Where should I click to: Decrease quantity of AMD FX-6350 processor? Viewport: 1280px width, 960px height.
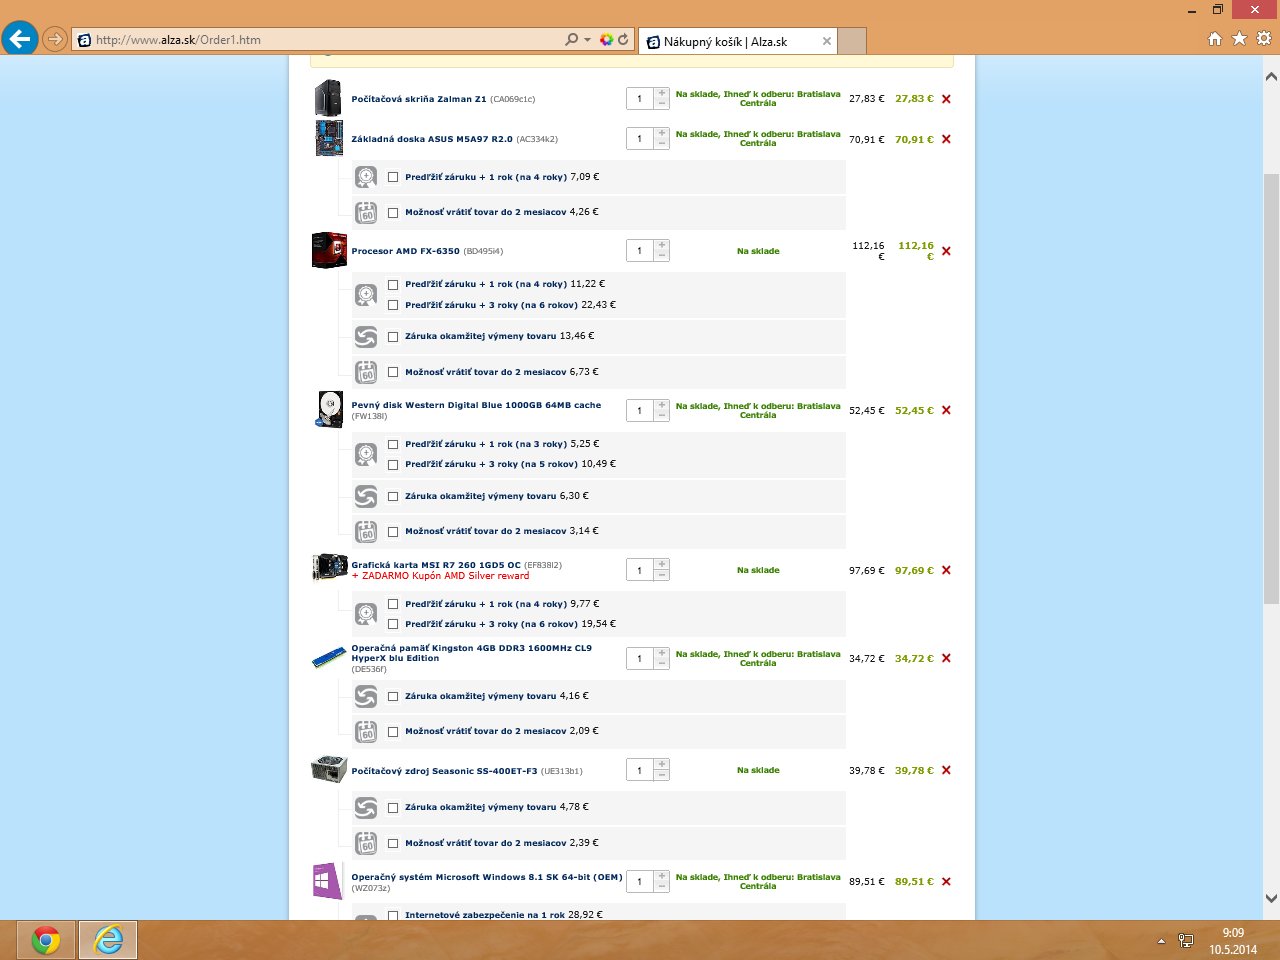[661, 256]
